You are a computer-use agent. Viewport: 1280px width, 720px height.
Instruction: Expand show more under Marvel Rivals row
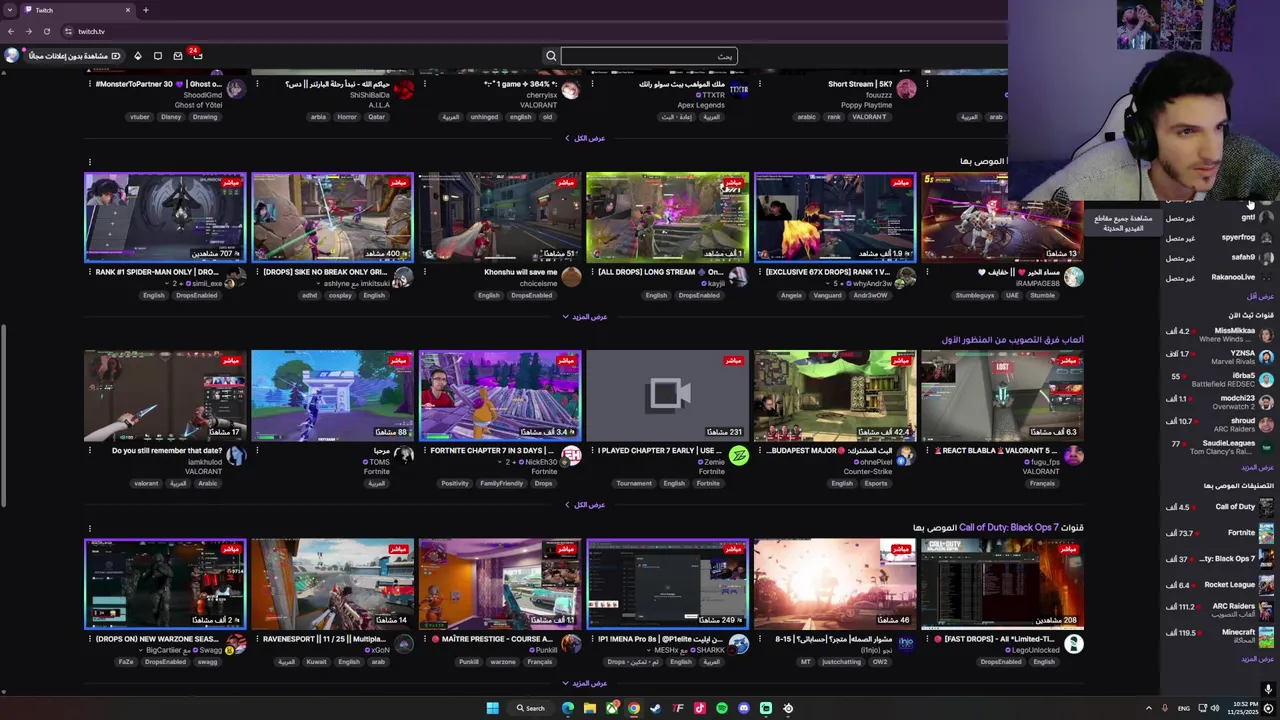[585, 317]
